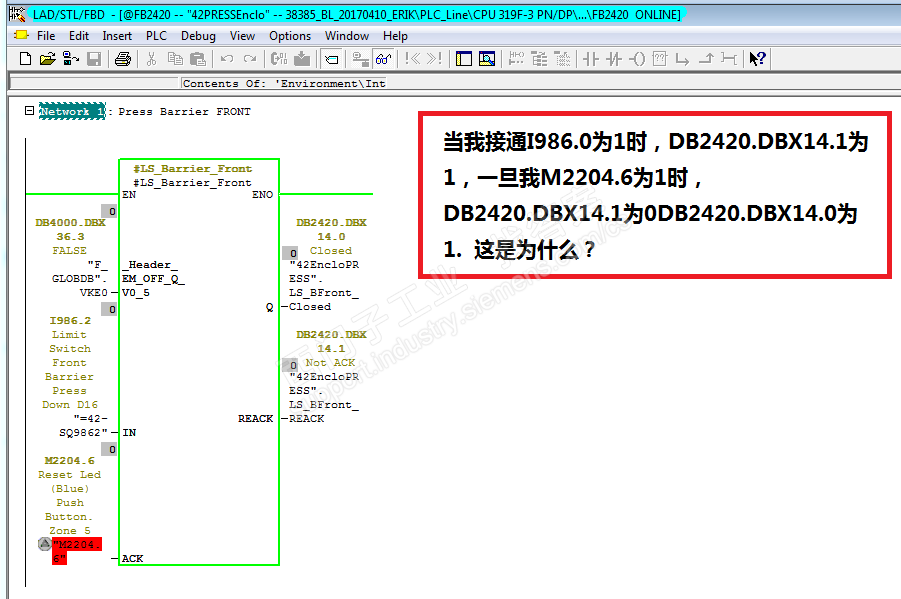Open the Edit menu
Viewport: 901px width, 599px height.
(79, 36)
